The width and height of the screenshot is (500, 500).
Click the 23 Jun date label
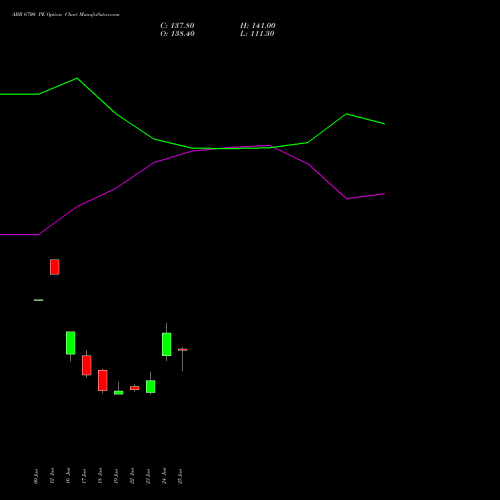click(148, 476)
